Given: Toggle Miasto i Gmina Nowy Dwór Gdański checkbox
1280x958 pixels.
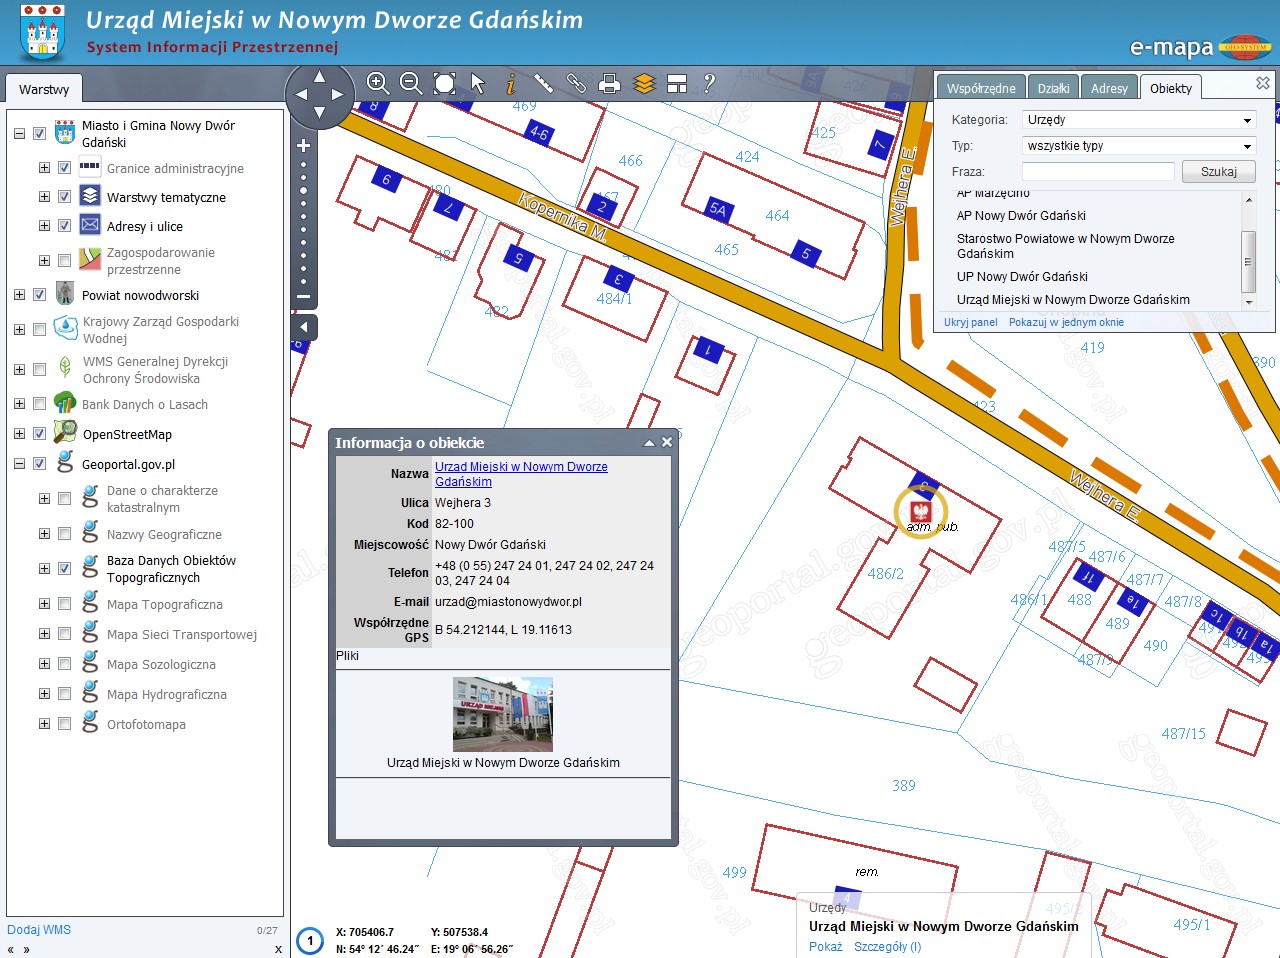Looking at the screenshot, I should click(39, 133).
